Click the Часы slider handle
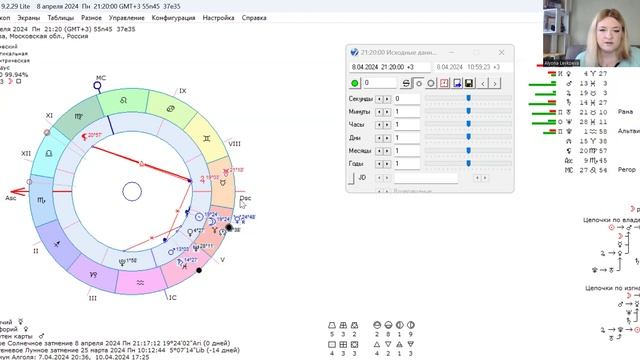Viewport: 640px width, 360px height. (469, 124)
